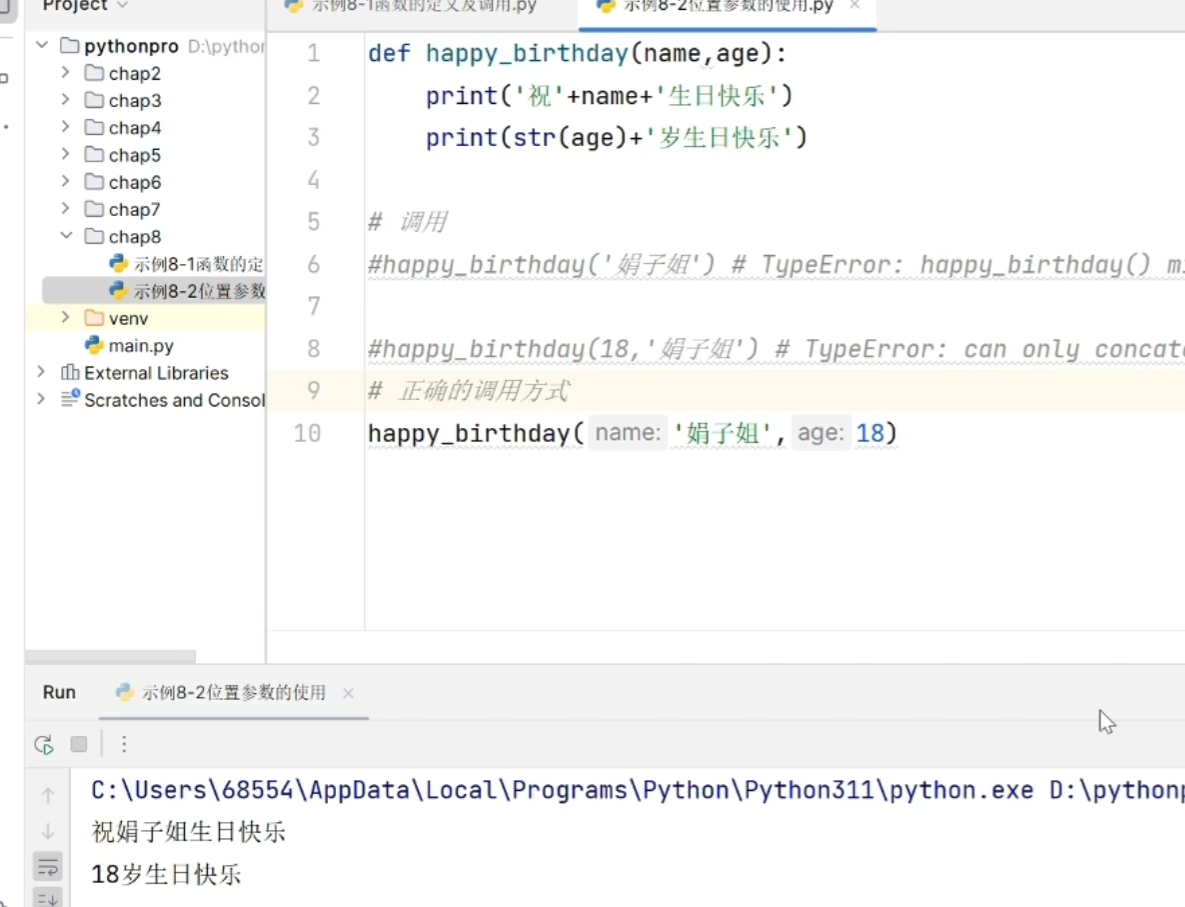The image size is (1185, 907).
Task: Toggle scroll to end of console
Action: pos(48,899)
